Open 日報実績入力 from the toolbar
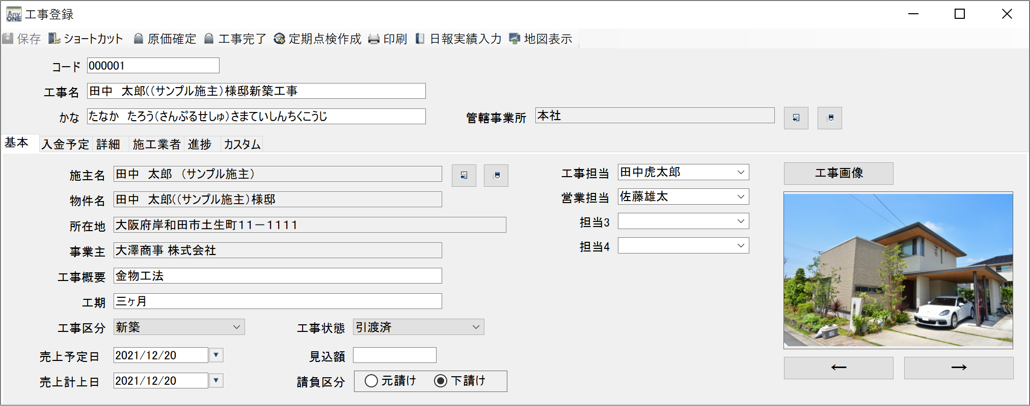 (x=421, y=39)
